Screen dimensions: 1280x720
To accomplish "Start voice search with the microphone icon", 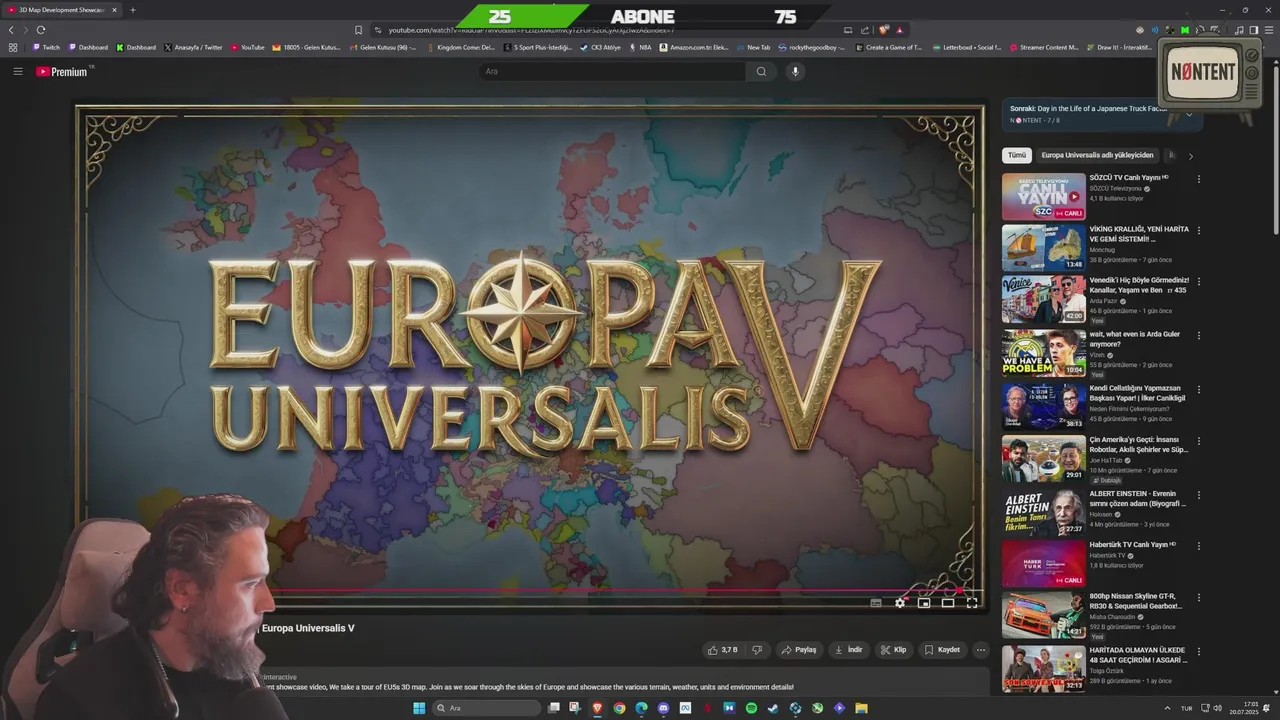I will tap(796, 71).
